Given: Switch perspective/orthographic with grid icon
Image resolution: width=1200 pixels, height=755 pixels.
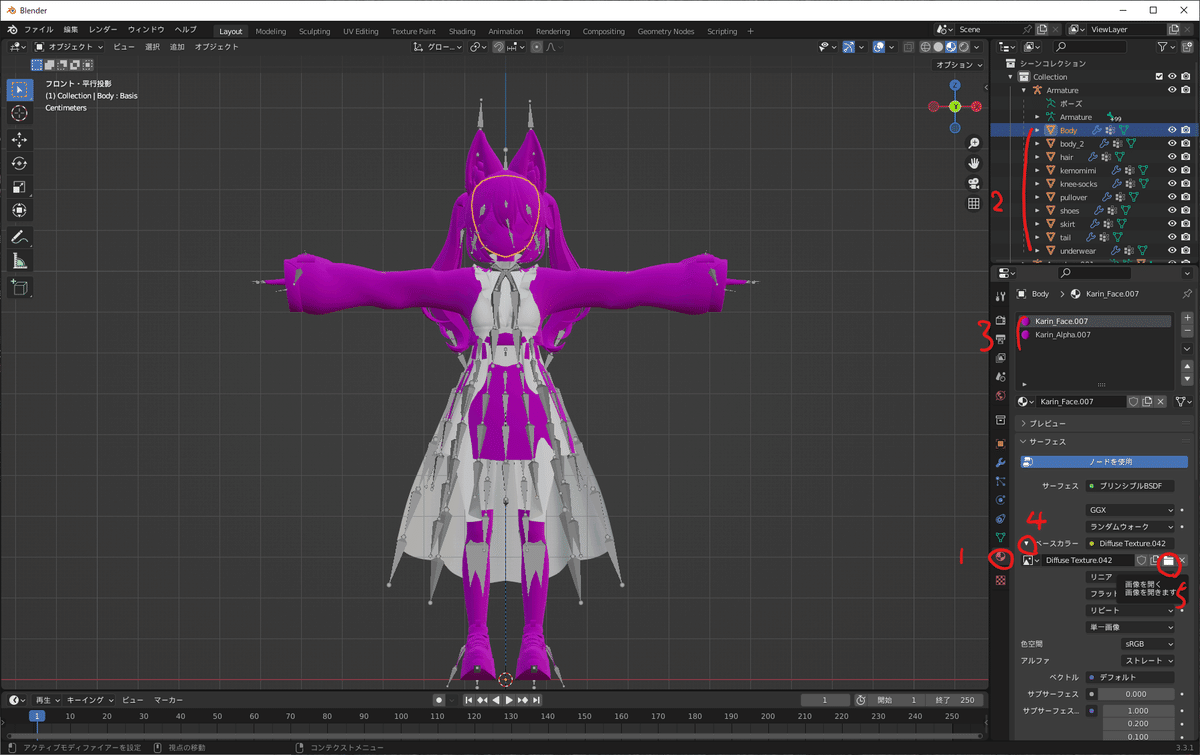Looking at the screenshot, I should [973, 203].
